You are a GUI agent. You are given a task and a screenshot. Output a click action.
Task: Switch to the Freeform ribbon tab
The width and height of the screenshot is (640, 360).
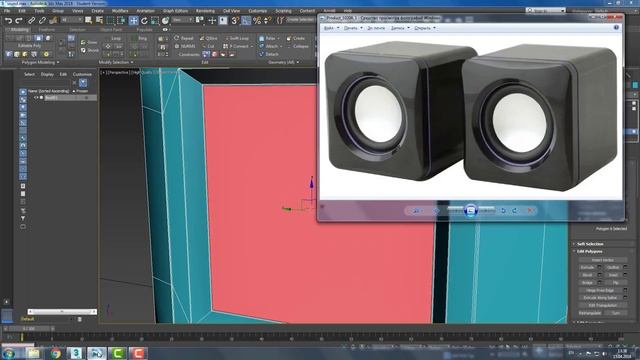46,30
